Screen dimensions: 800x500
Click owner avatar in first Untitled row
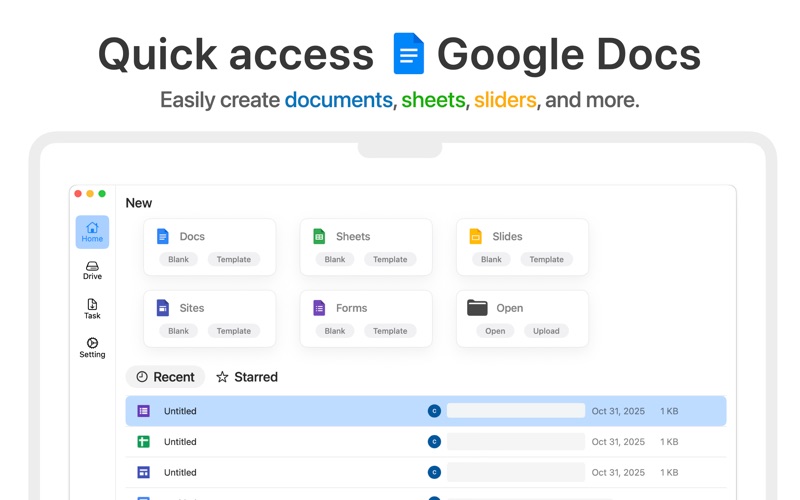(x=434, y=411)
